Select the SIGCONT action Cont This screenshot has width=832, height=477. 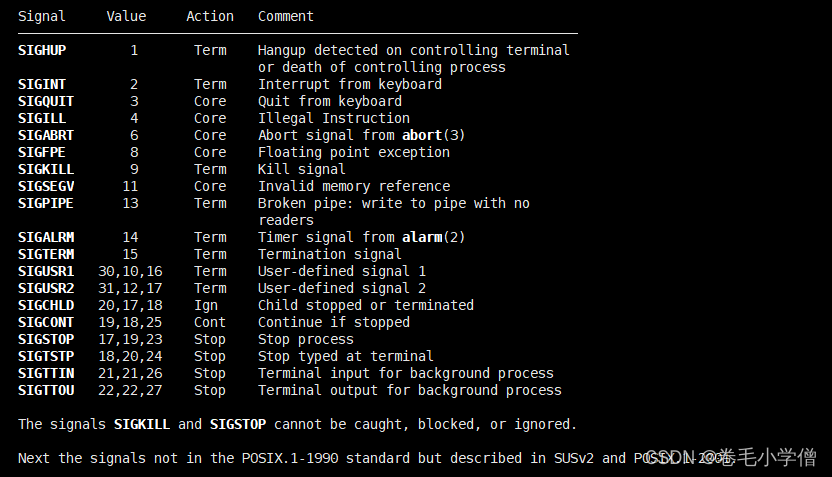[x=210, y=323]
